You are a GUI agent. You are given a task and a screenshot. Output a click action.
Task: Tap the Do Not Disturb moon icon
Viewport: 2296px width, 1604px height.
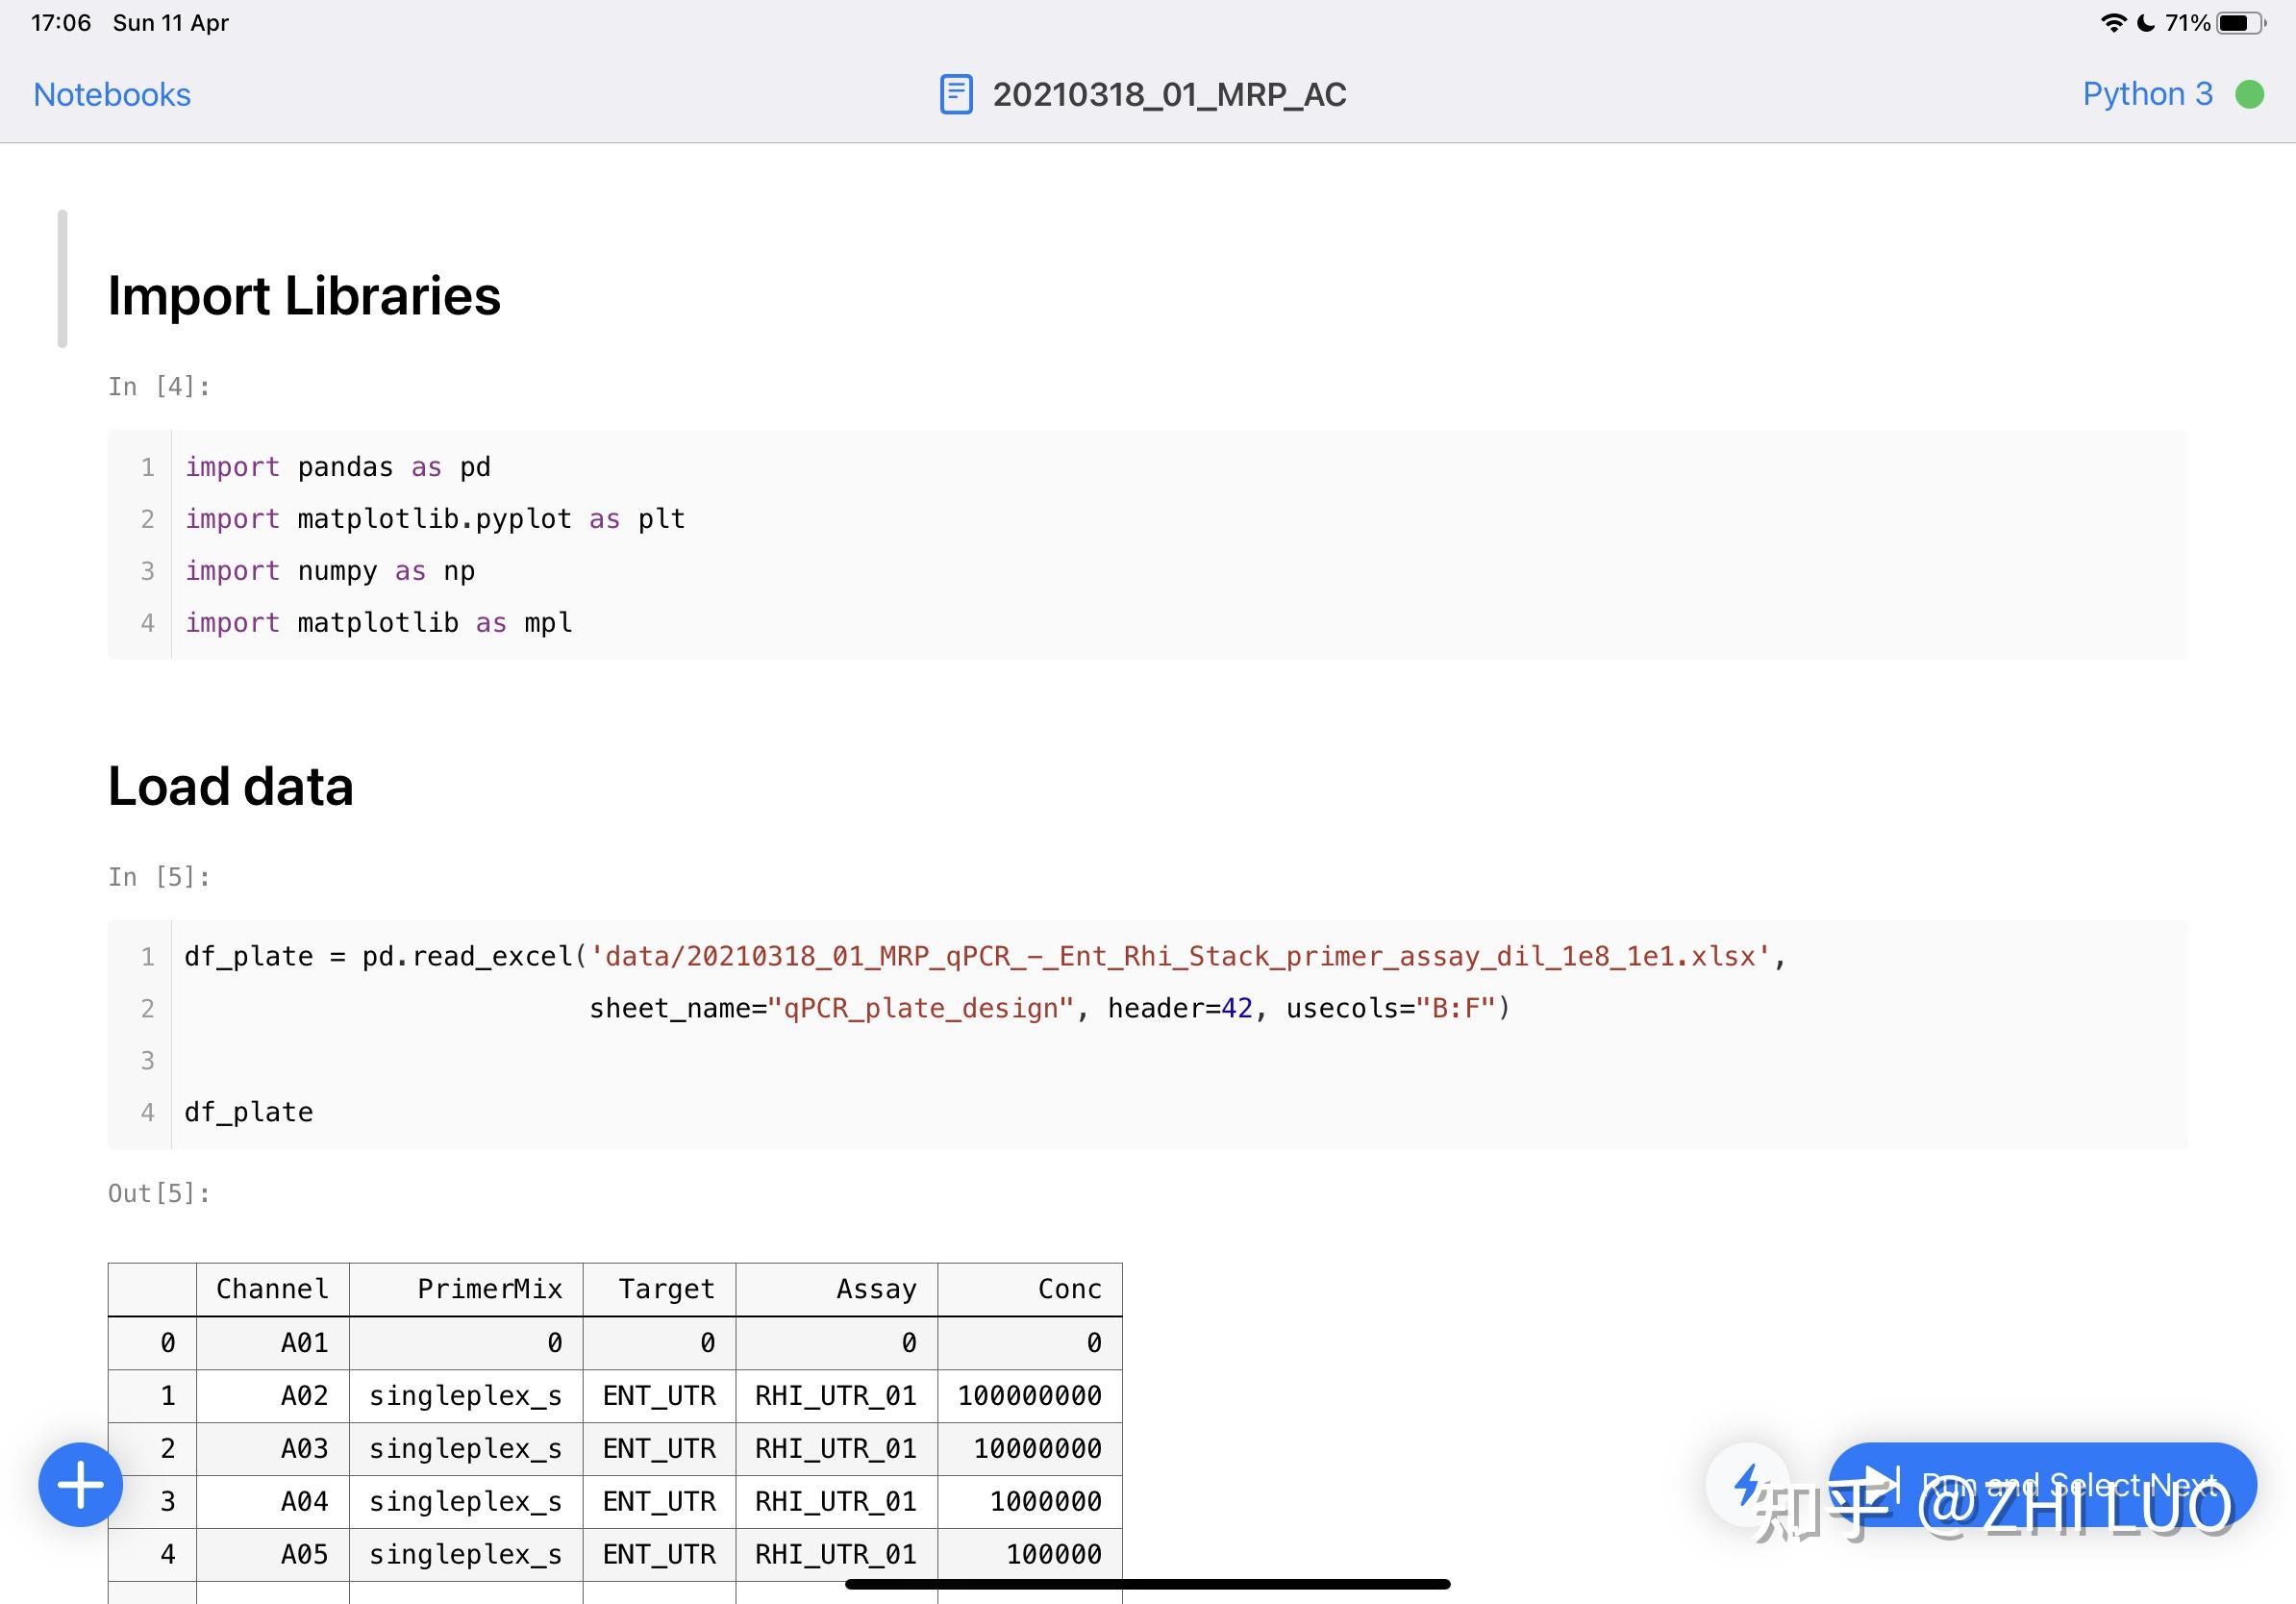coord(2146,22)
